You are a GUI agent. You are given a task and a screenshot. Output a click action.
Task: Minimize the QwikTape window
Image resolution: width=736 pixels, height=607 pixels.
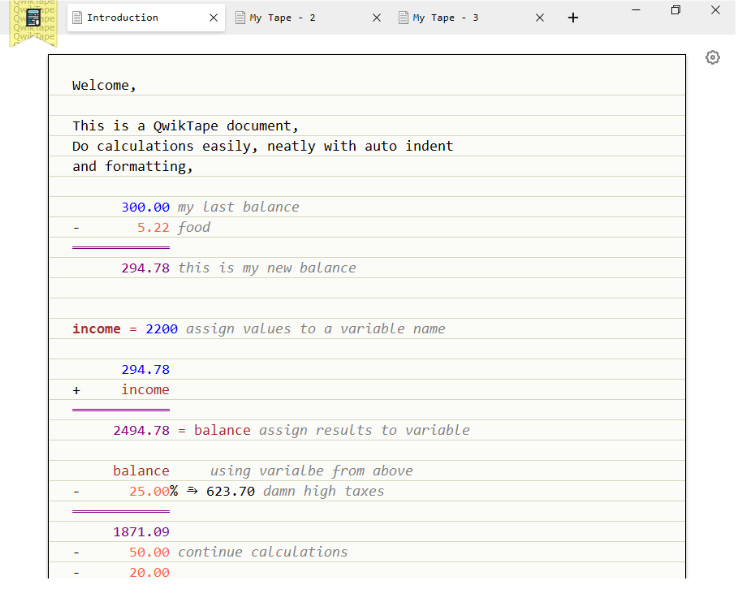click(636, 10)
